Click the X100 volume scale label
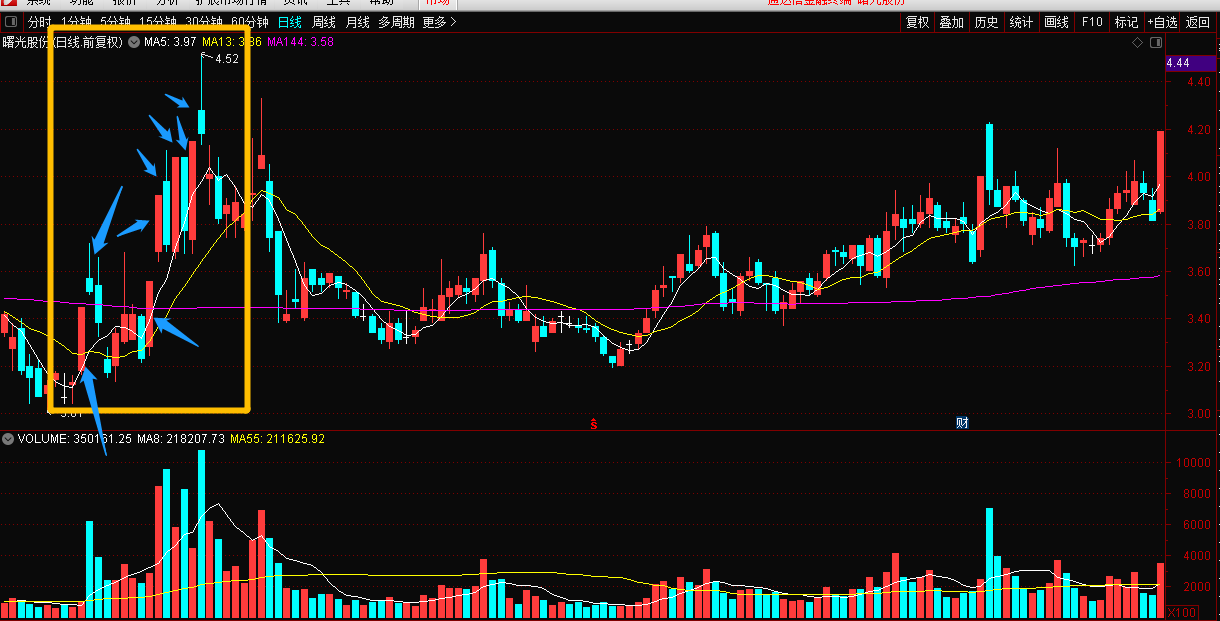Image resolution: width=1220 pixels, height=621 pixels. (x=1181, y=612)
